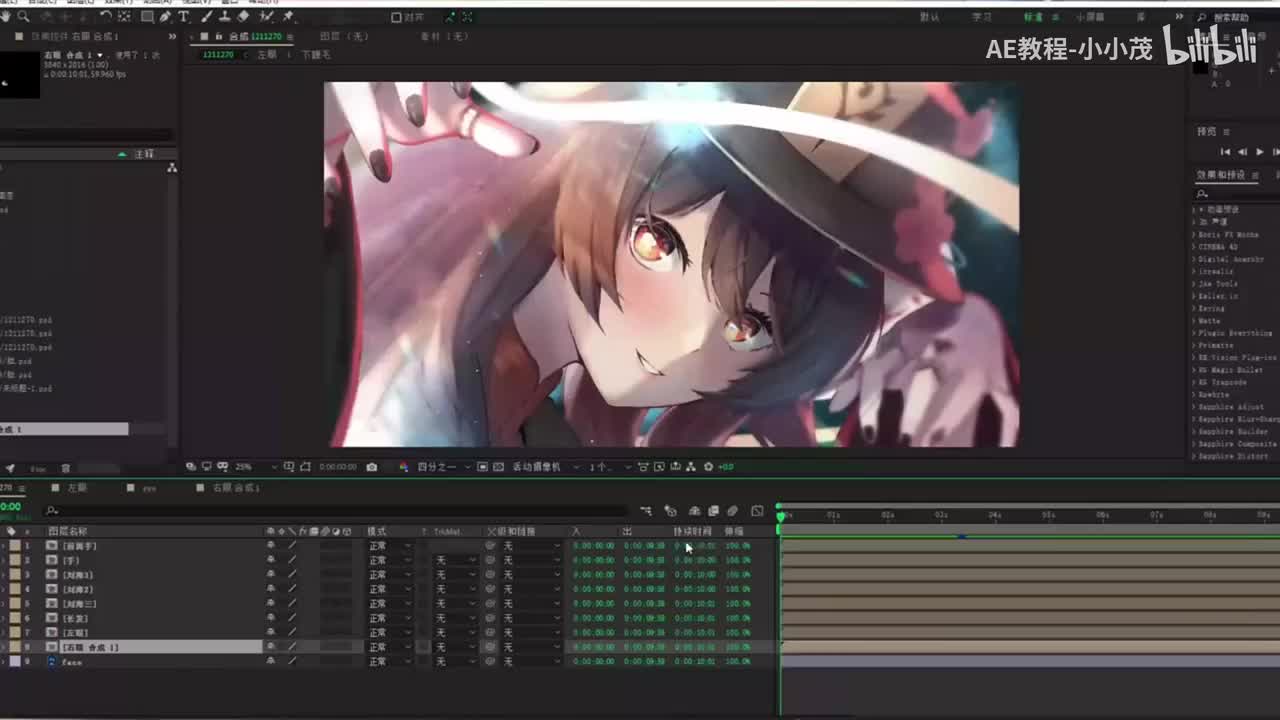Select the 标准 workspace

click(1033, 17)
